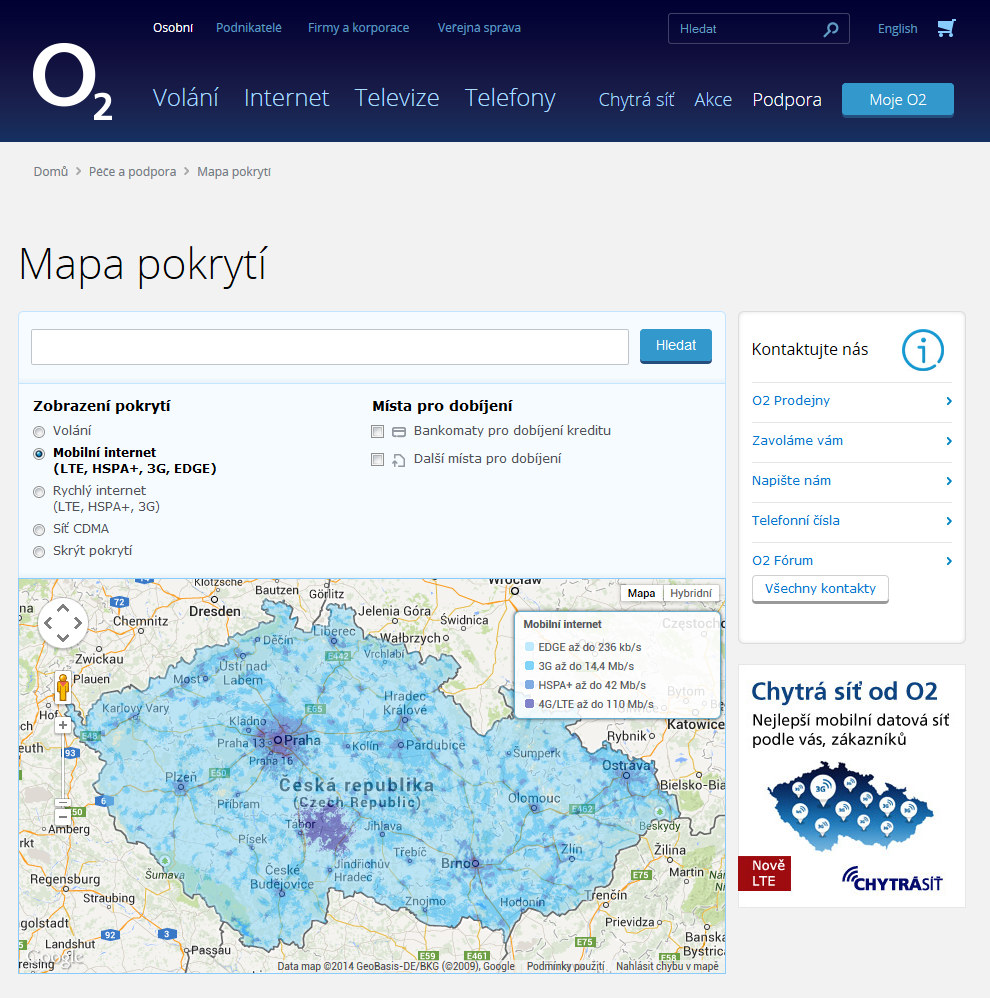Switch to the Podnikatelé segment
Image resolution: width=990 pixels, height=998 pixels.
248,28
